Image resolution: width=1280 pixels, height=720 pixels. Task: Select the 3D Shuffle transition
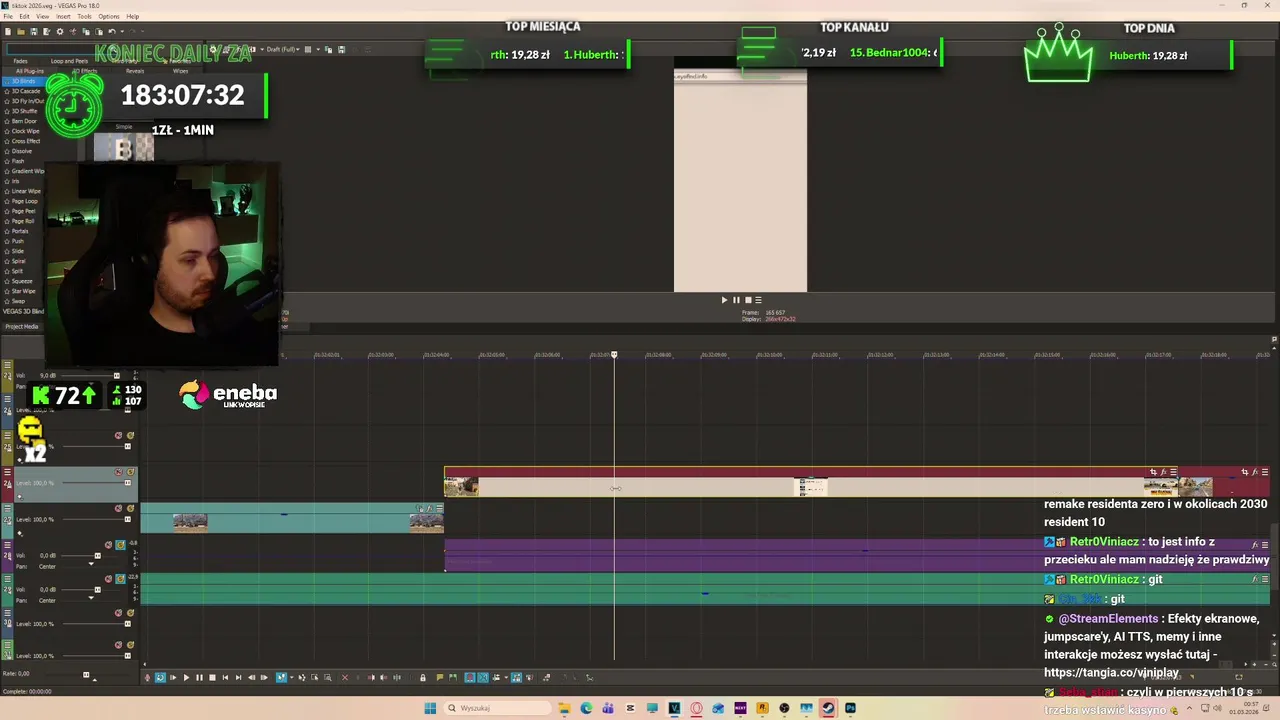click(24, 111)
